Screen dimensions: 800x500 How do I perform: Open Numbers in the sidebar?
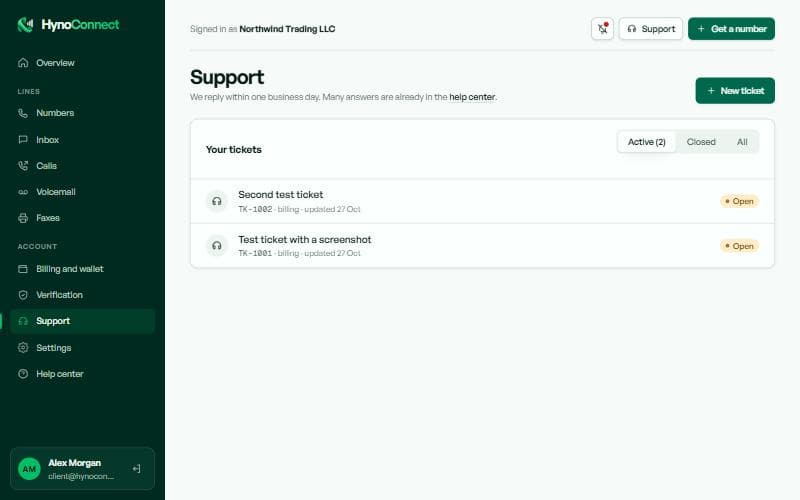coord(83,113)
